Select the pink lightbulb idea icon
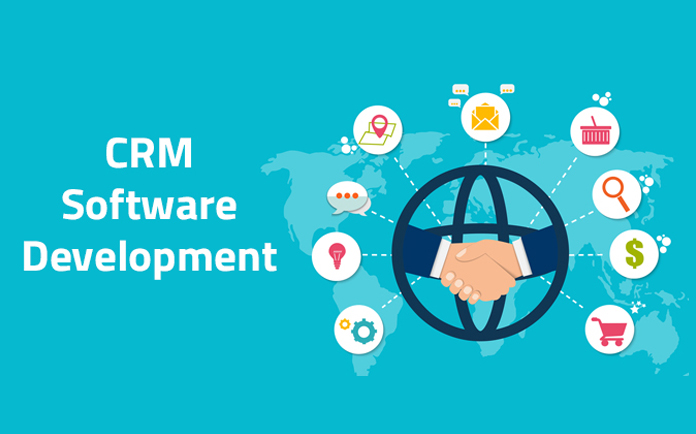Viewport: 696px width, 434px height. [x=336, y=255]
